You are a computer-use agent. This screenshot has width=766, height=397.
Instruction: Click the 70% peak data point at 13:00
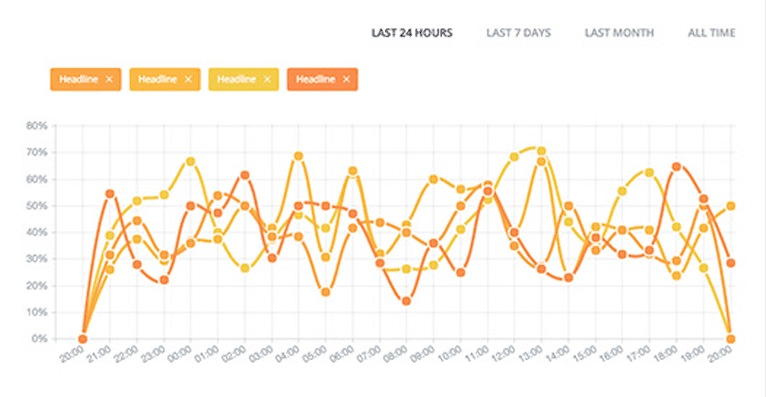pyautogui.click(x=541, y=151)
